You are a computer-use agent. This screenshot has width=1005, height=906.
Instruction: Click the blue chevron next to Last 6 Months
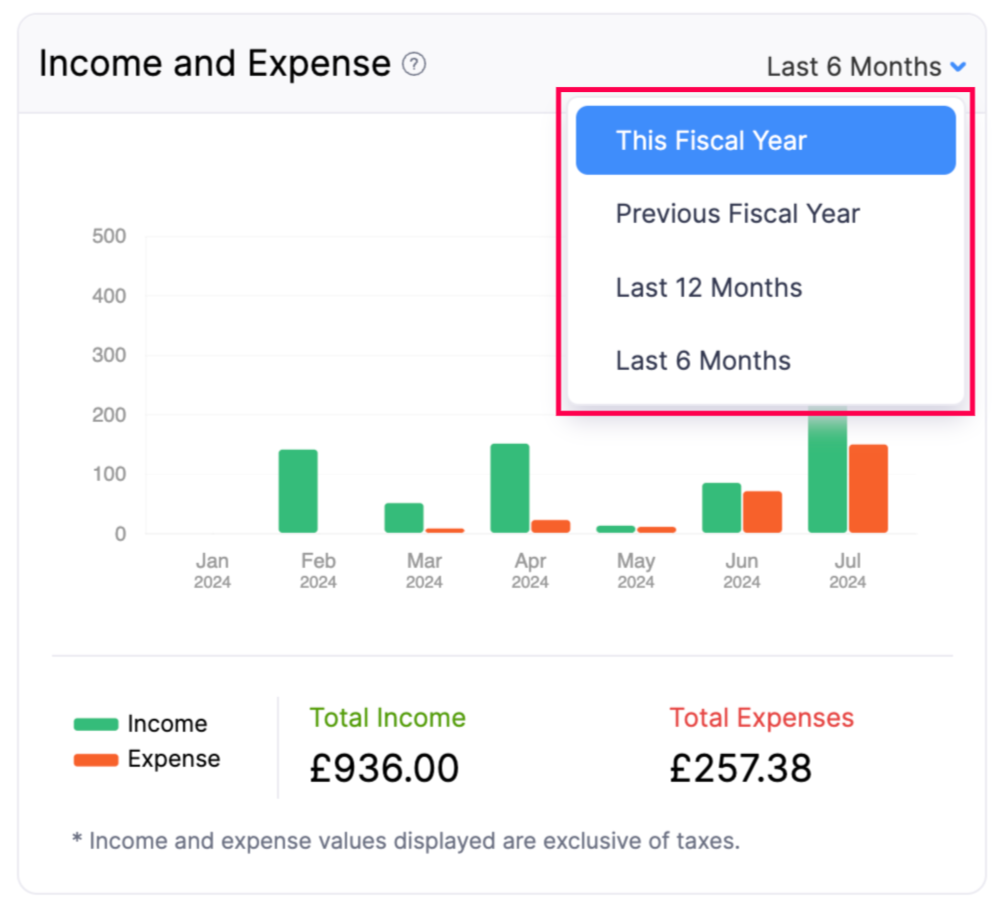coord(958,67)
